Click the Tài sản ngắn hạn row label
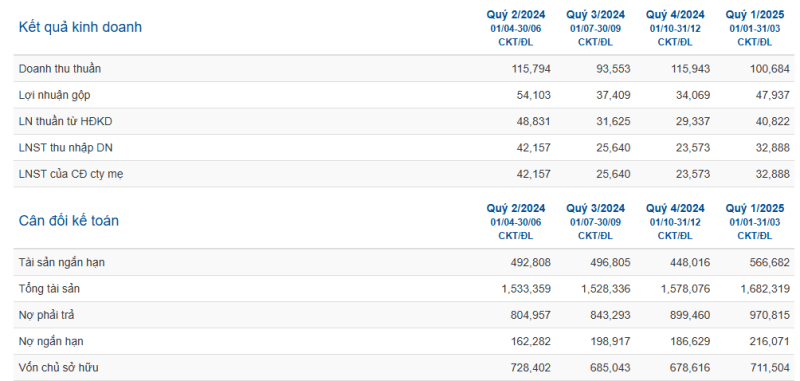Viewport: 800px width, 381px height. 62,263
